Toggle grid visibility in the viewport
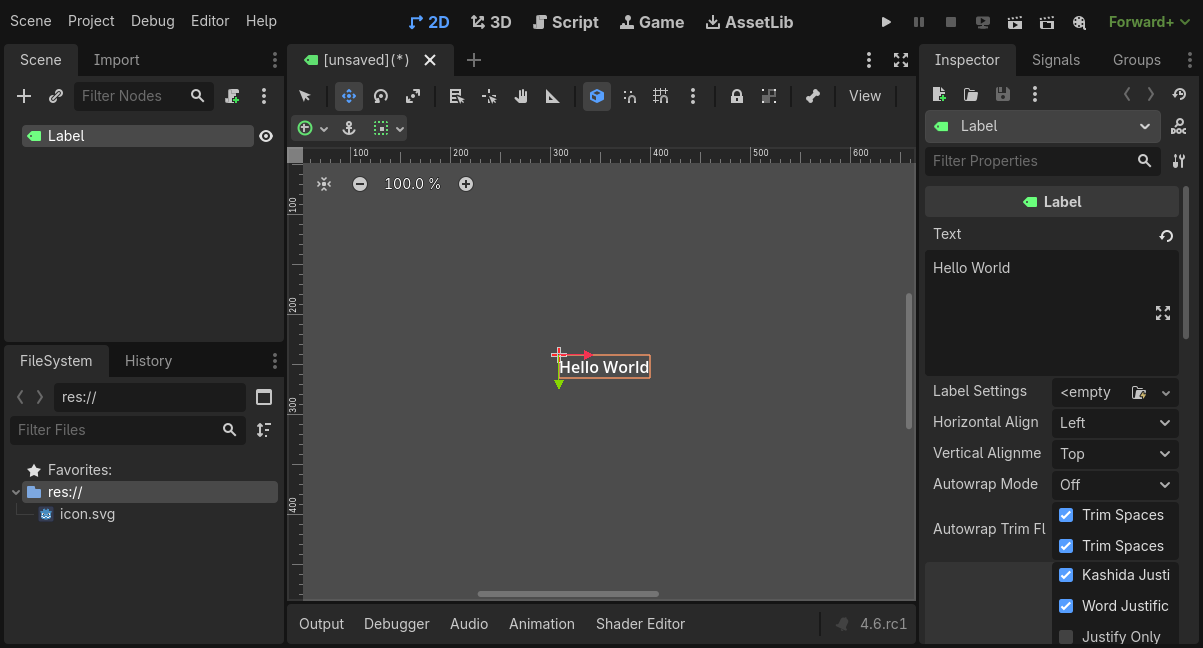 click(x=660, y=96)
